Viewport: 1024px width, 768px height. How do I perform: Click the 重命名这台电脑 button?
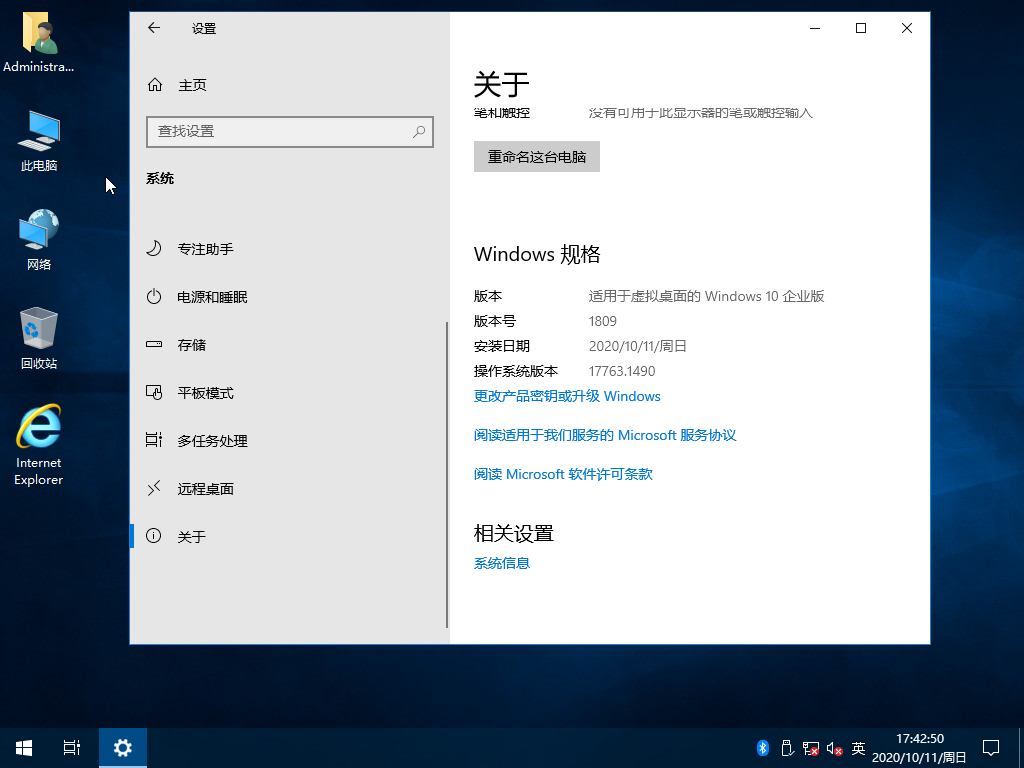[537, 157]
